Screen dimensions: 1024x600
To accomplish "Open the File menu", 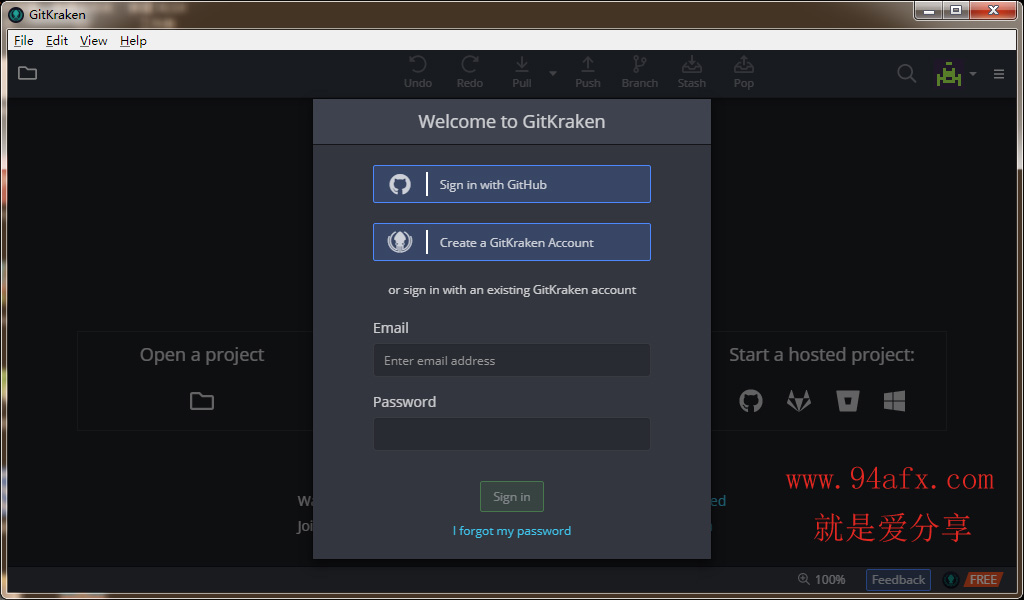I will coord(24,40).
